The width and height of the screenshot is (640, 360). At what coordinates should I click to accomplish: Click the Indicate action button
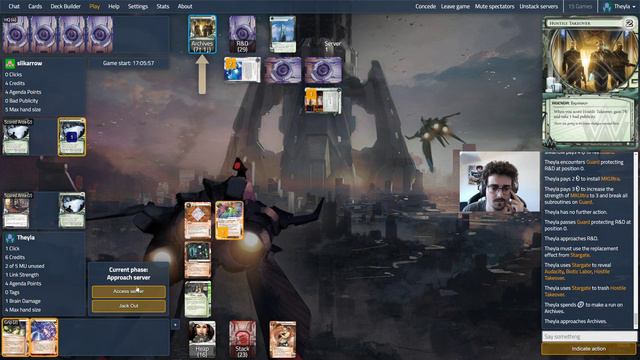589,349
